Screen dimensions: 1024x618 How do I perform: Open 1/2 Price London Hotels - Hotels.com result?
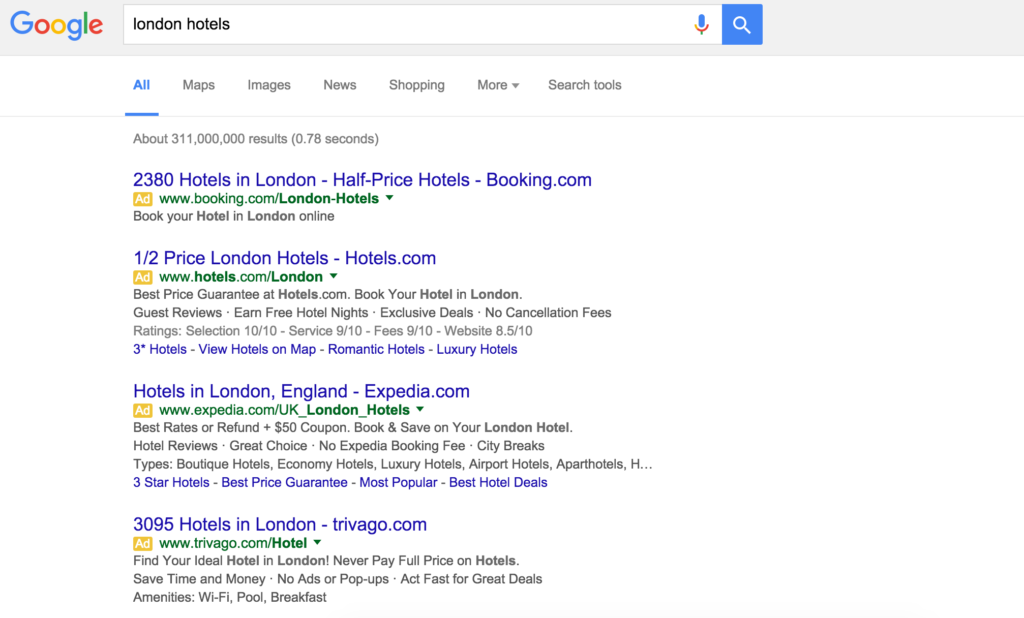[285, 258]
